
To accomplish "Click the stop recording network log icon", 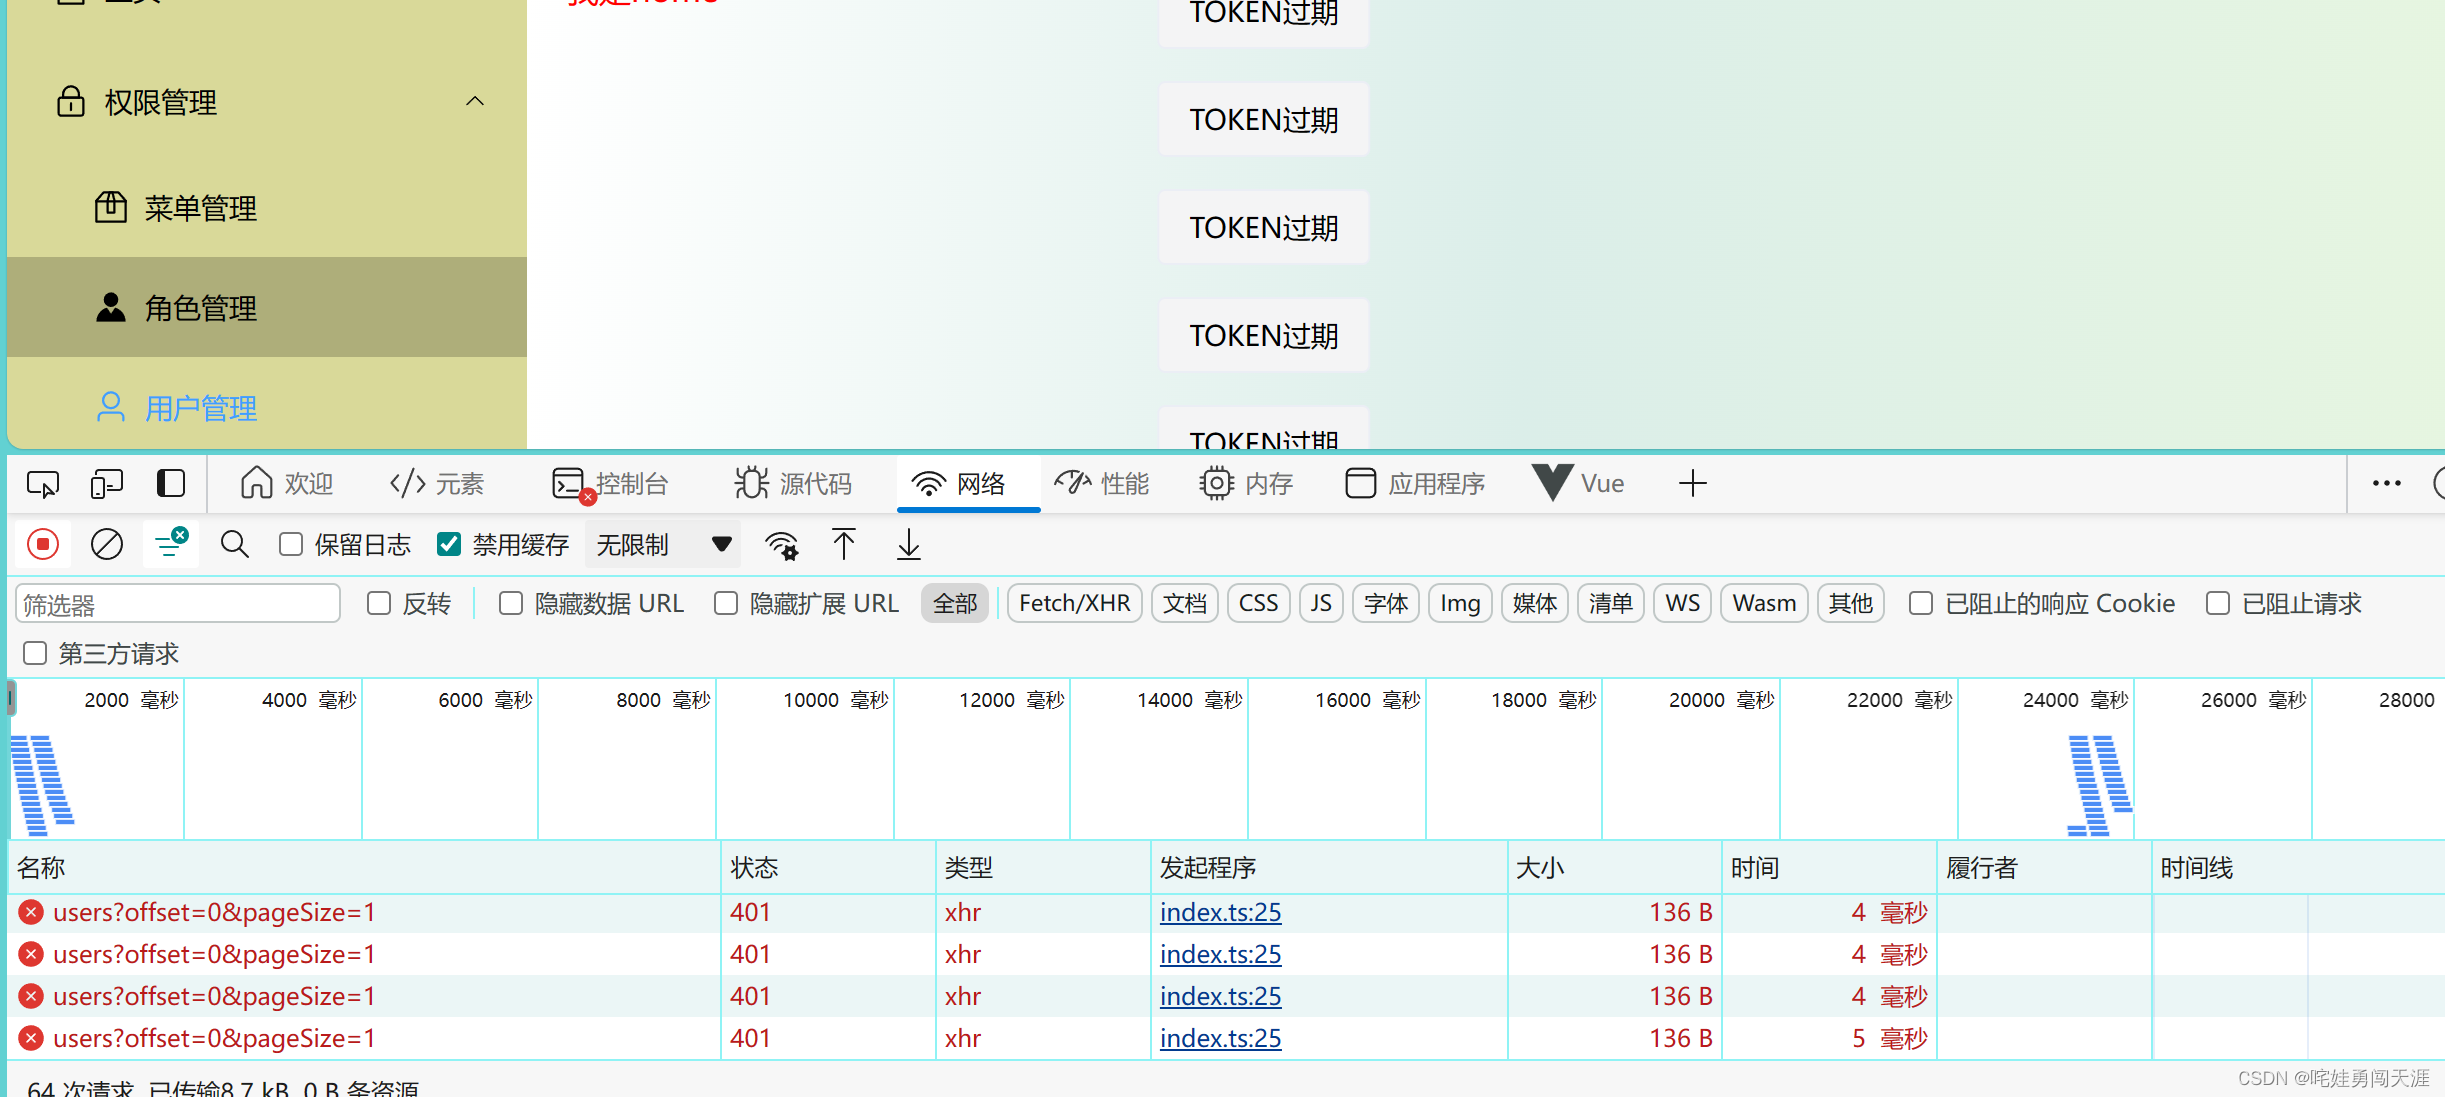I will point(43,545).
